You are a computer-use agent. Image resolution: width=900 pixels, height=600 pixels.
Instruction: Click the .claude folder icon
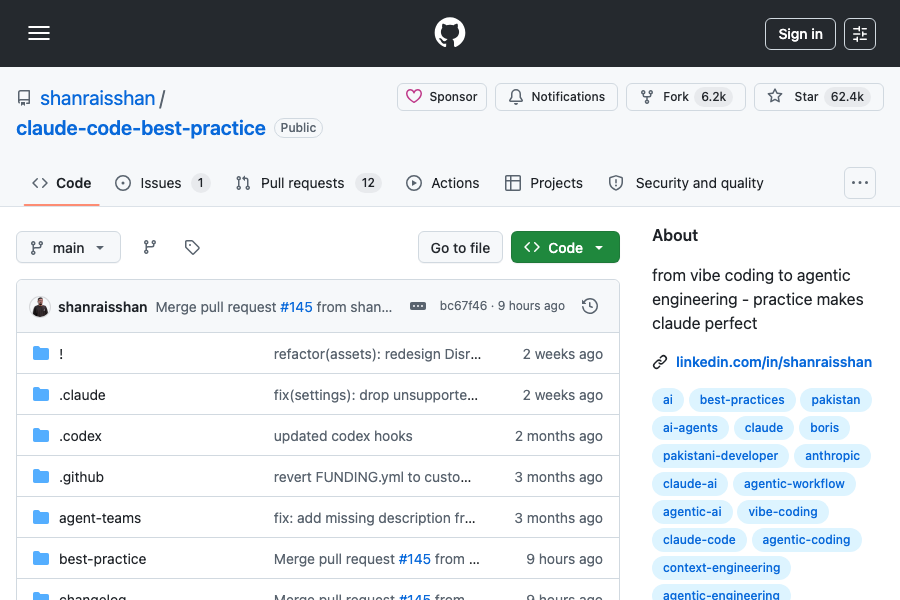click(x=41, y=394)
